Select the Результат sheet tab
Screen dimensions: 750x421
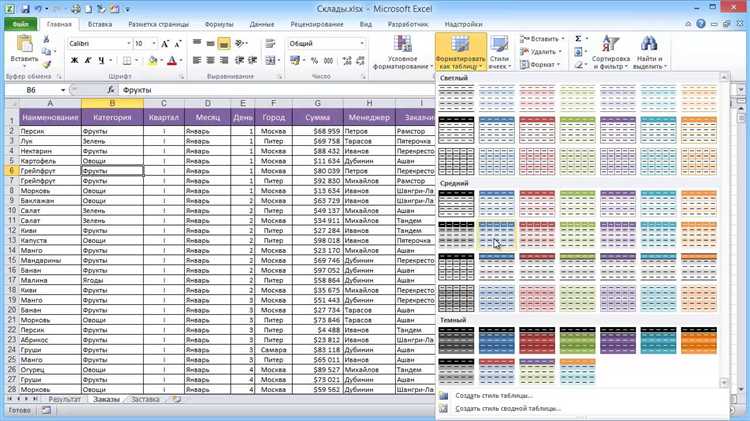[x=64, y=399]
